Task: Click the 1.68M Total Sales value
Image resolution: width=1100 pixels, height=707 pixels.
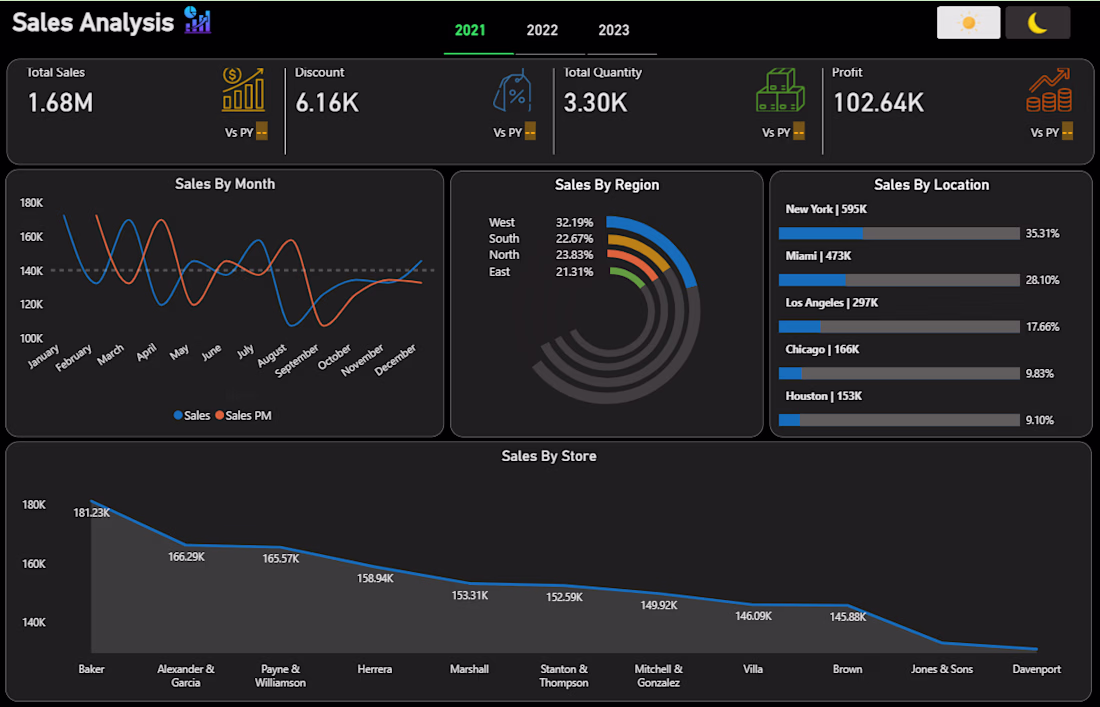Action: pyautogui.click(x=60, y=103)
